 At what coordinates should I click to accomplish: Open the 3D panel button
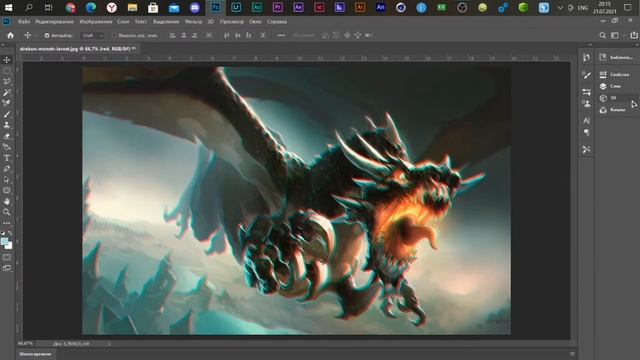coord(608,98)
